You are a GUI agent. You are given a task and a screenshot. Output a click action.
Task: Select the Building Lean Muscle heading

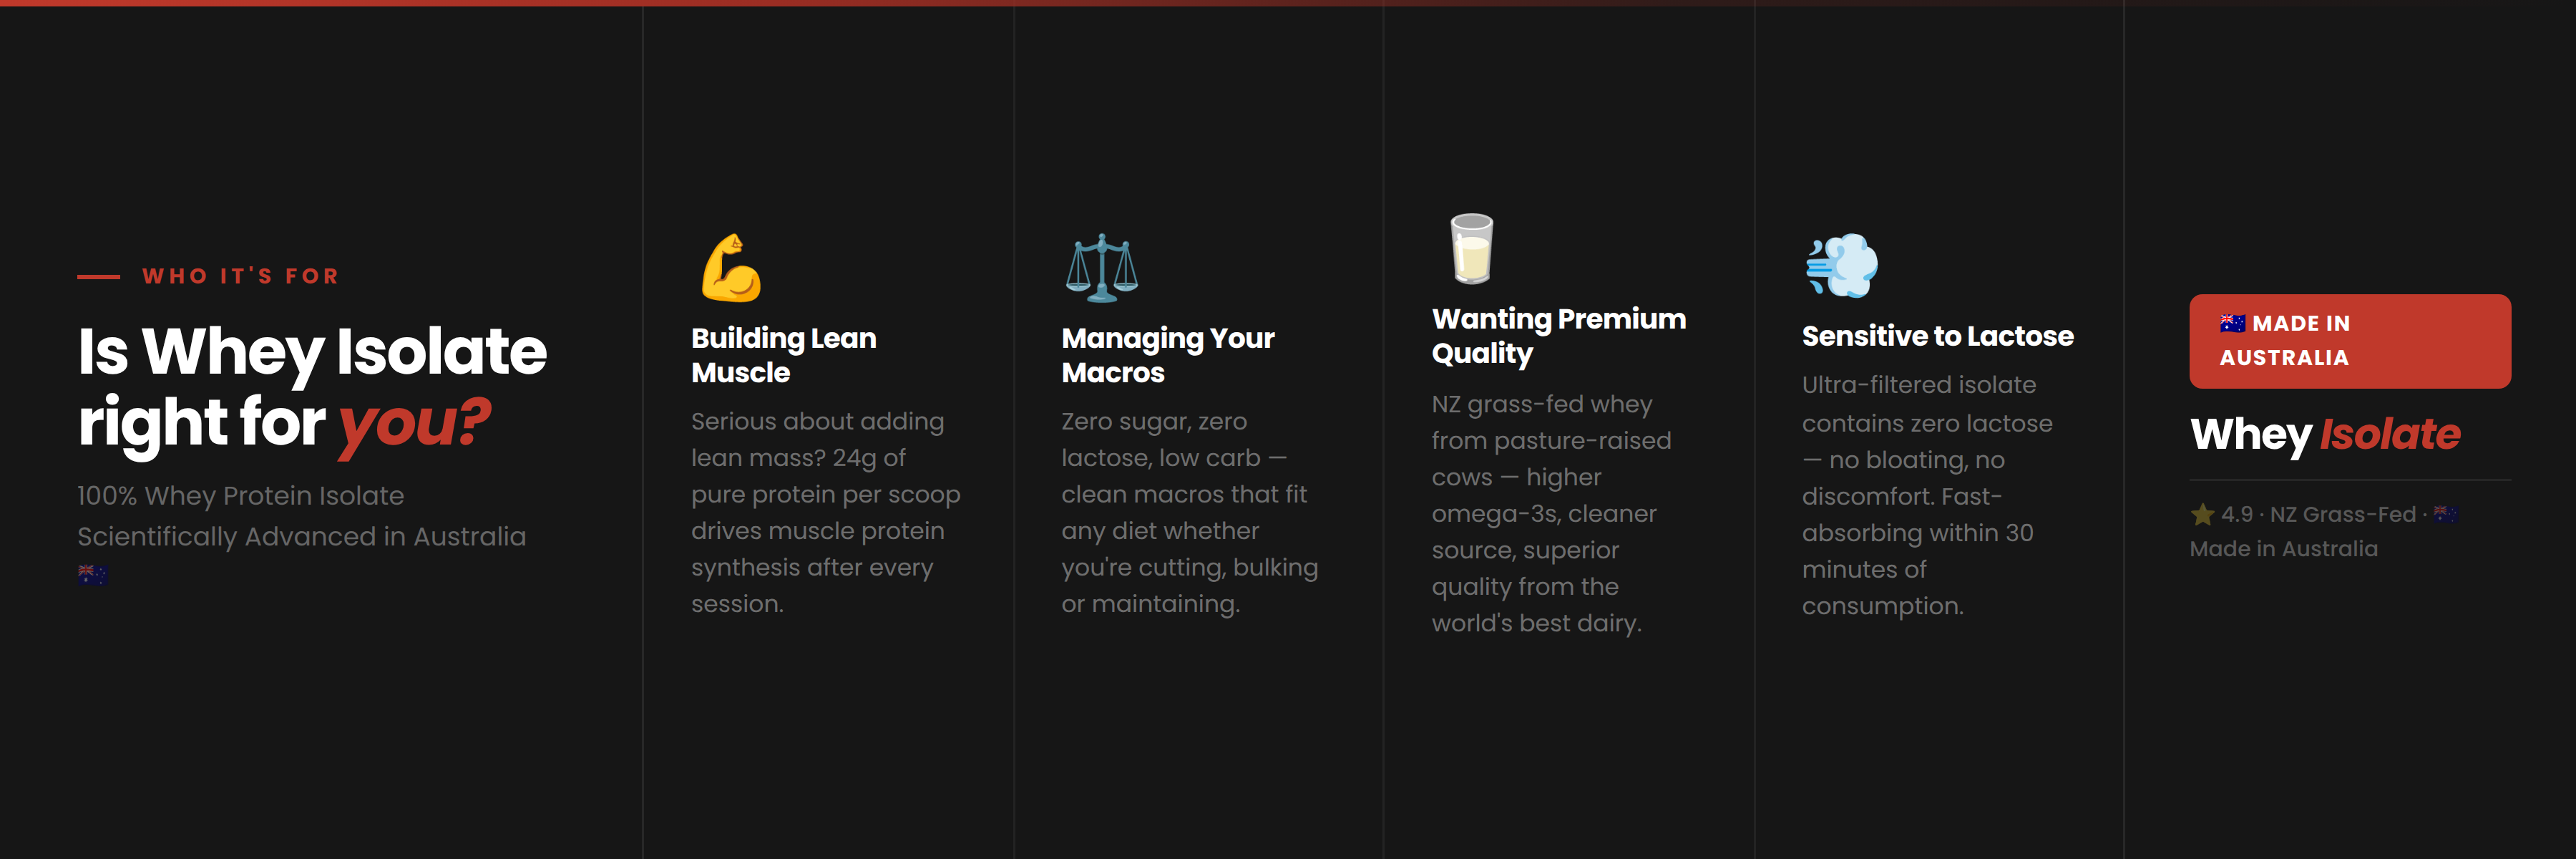pyautogui.click(x=783, y=355)
